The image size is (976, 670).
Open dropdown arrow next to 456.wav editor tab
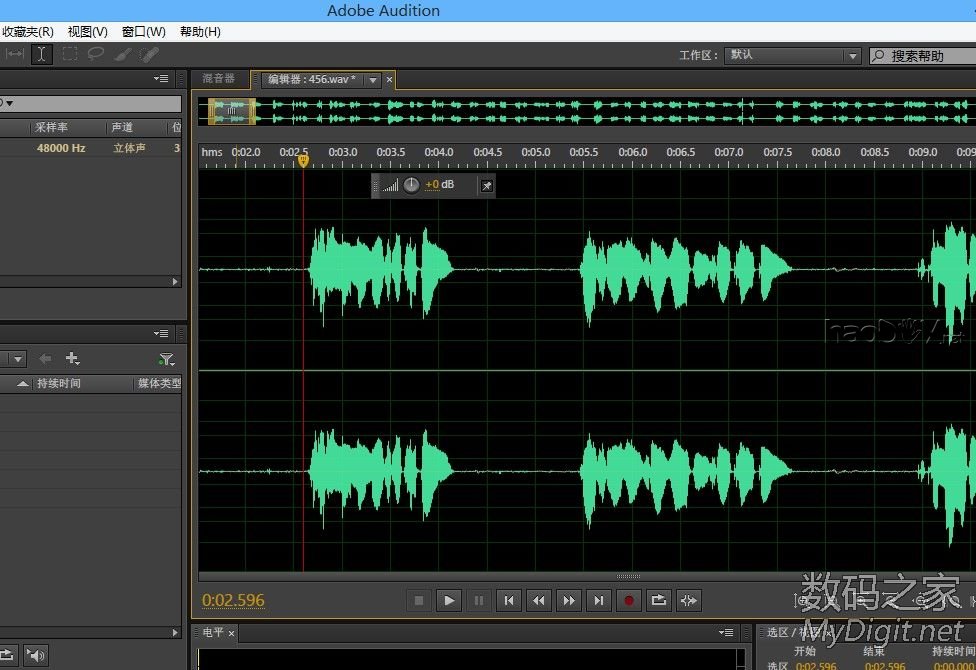coord(373,80)
